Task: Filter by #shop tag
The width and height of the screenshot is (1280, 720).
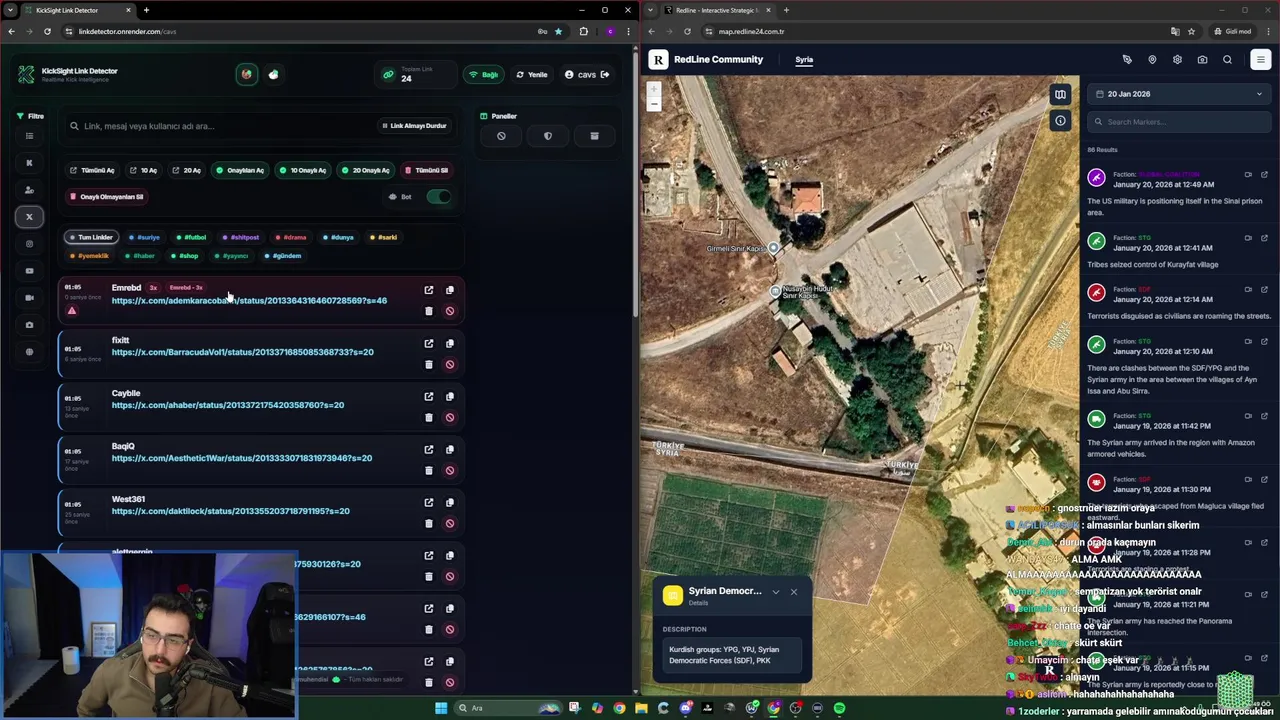Action: point(185,256)
